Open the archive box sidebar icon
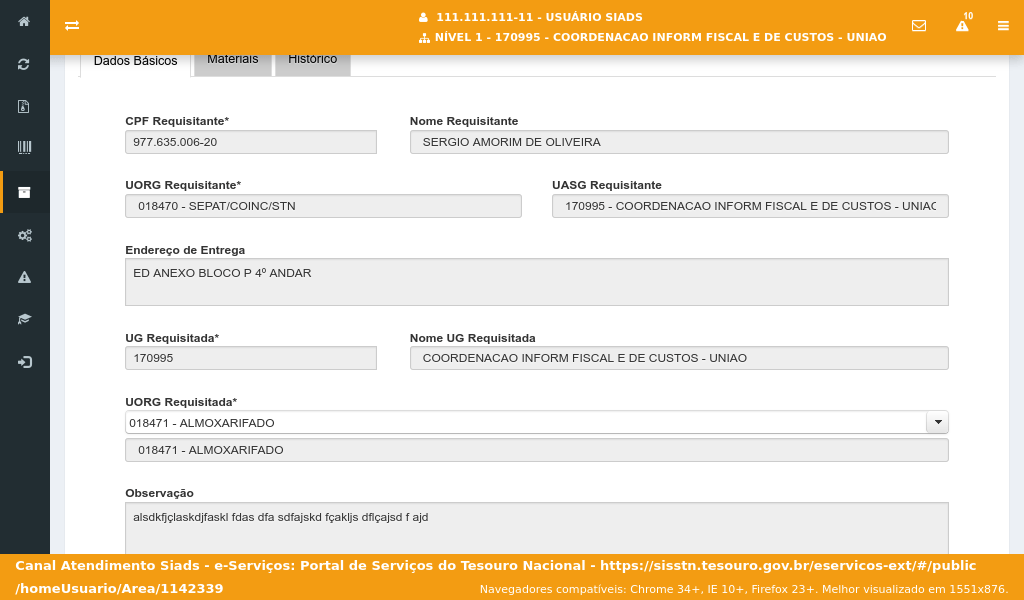 click(x=24, y=192)
